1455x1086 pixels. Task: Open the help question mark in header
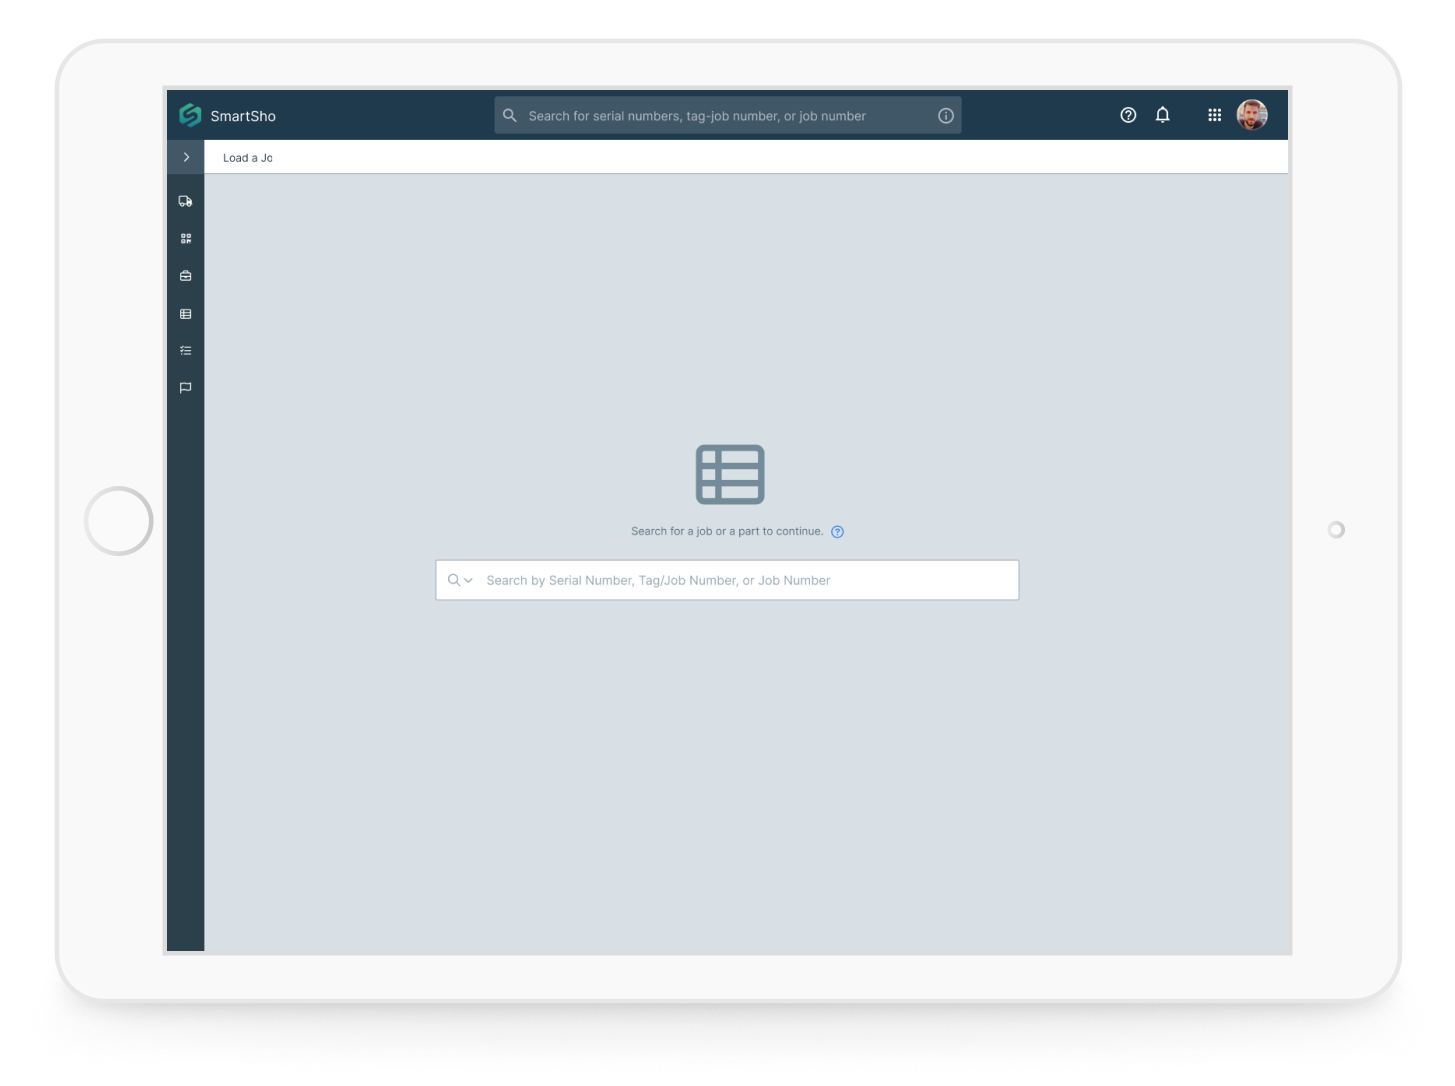click(1128, 115)
